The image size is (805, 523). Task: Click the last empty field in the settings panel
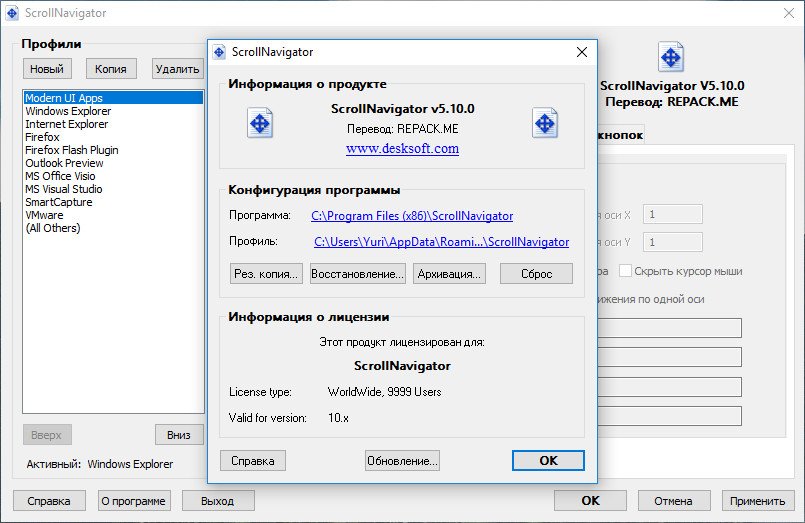point(669,416)
